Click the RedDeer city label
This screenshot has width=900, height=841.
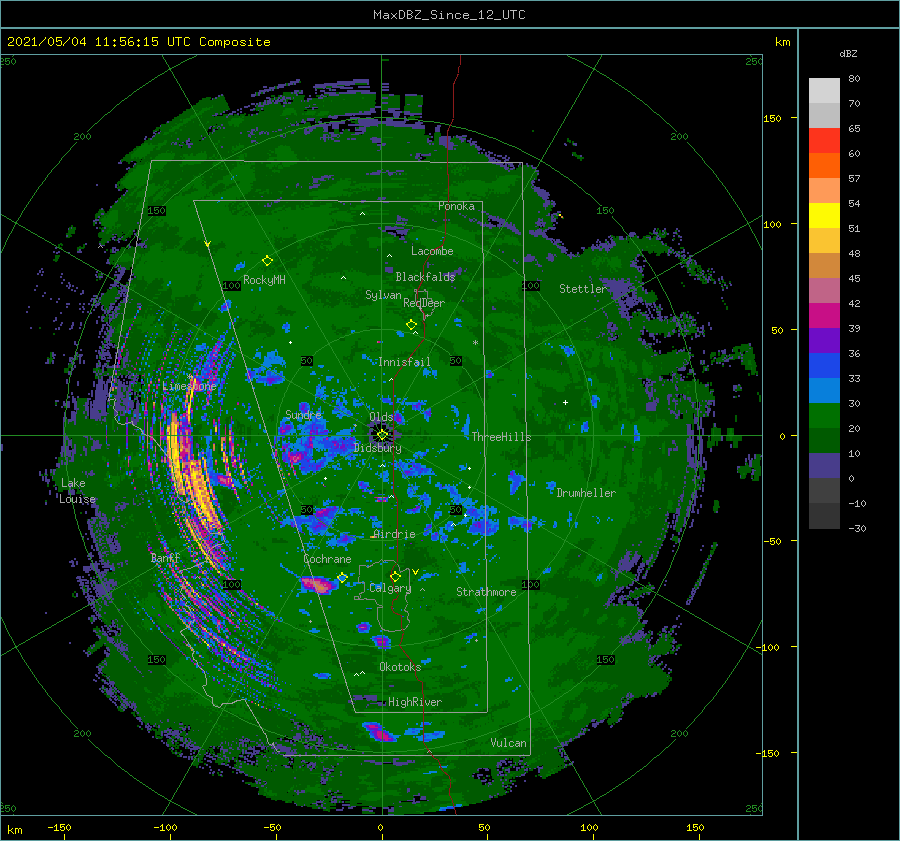point(424,303)
